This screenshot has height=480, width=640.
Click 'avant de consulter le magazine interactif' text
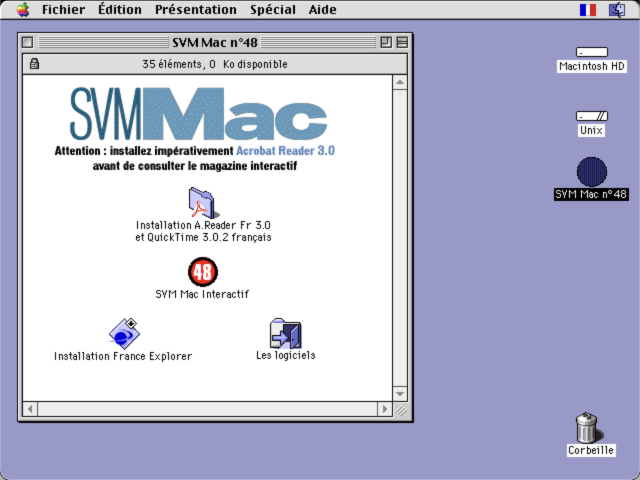pyautogui.click(x=195, y=166)
